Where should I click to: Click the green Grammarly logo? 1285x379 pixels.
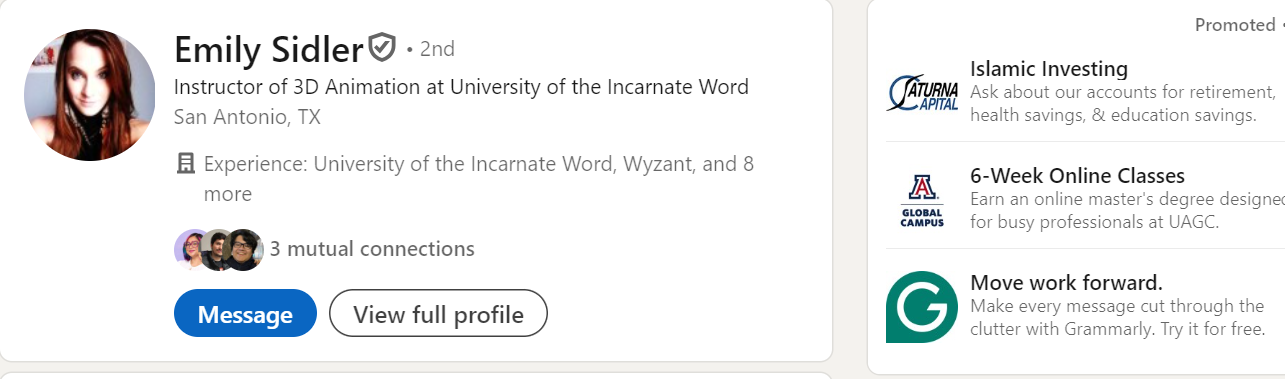tap(922, 307)
